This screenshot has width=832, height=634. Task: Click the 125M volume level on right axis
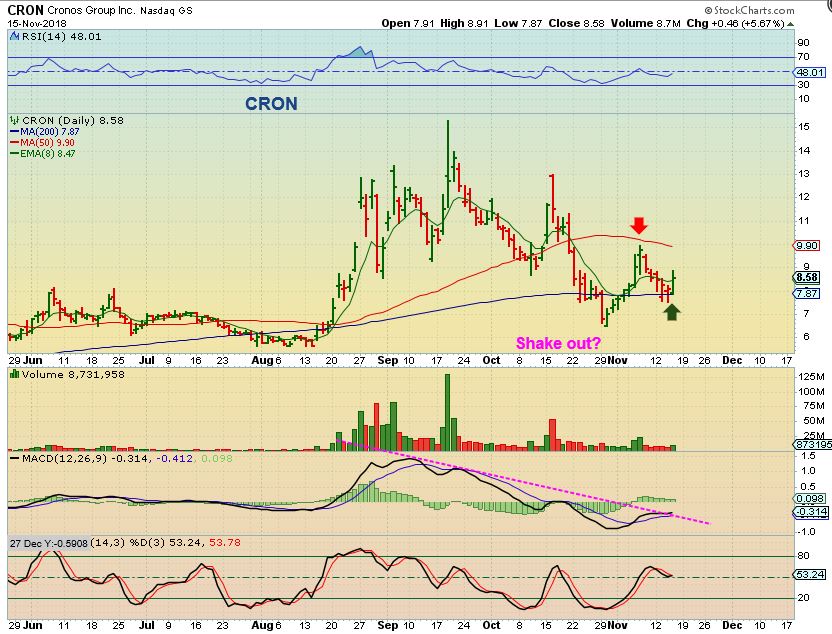tap(812, 377)
